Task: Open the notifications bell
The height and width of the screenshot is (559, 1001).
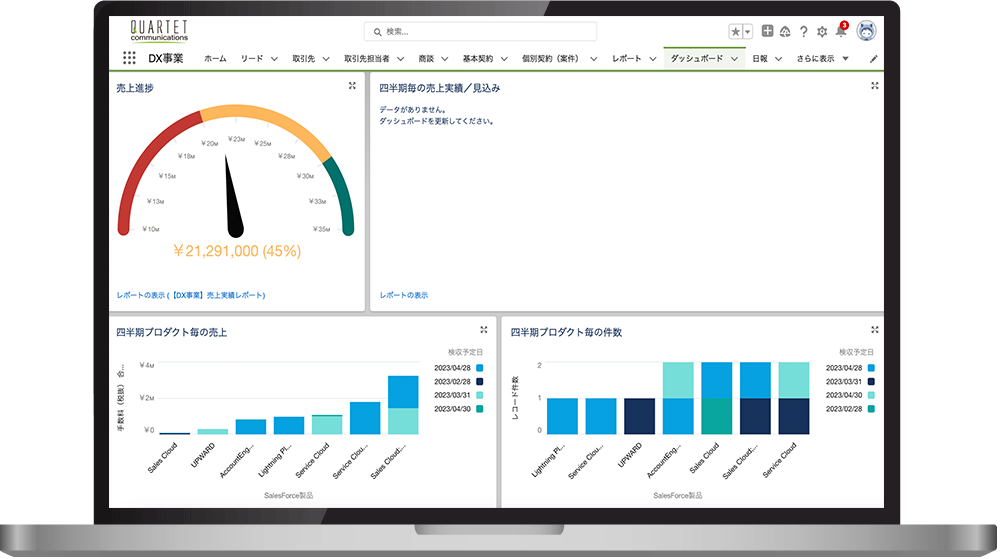Action: pyautogui.click(x=840, y=32)
